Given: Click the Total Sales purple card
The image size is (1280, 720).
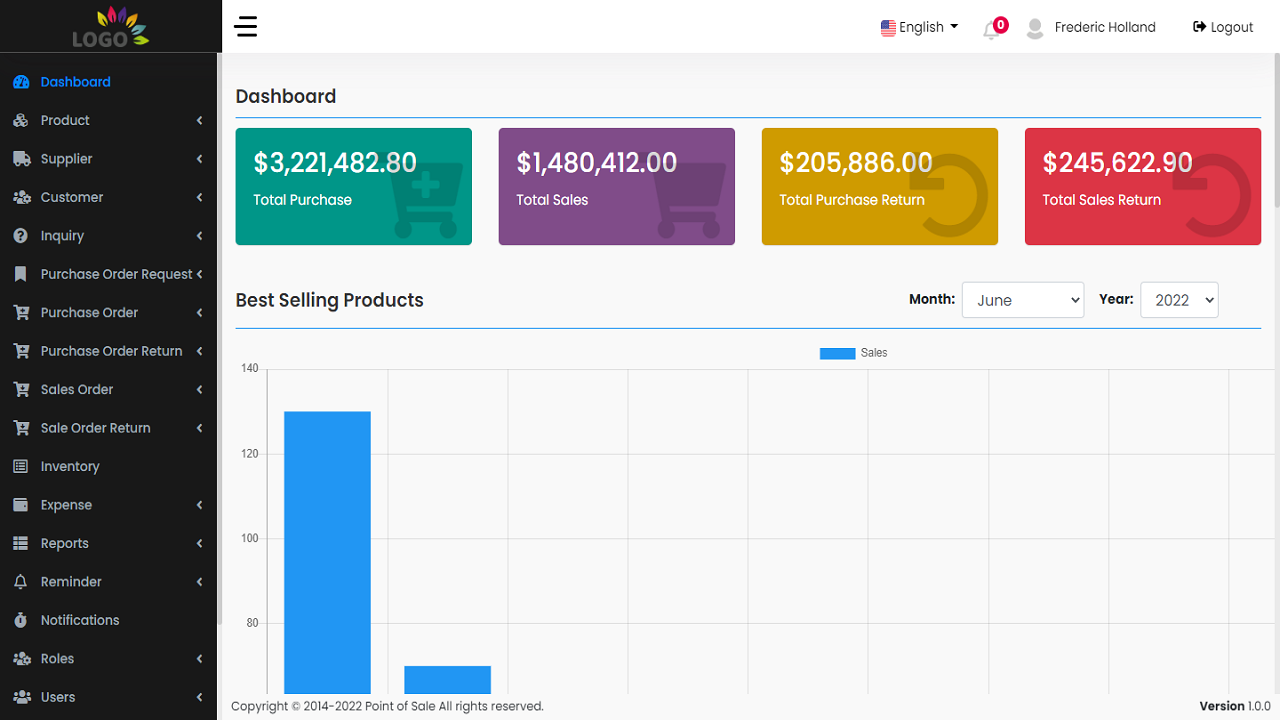Looking at the screenshot, I should coord(616,186).
